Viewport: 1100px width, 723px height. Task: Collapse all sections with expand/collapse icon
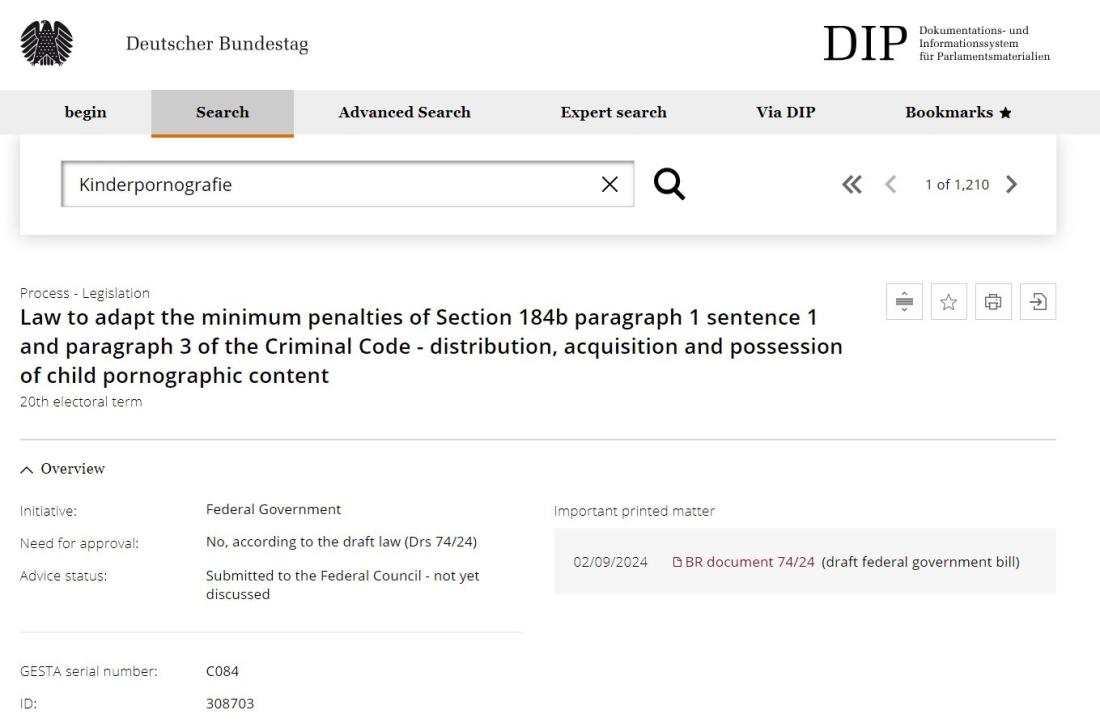904,302
